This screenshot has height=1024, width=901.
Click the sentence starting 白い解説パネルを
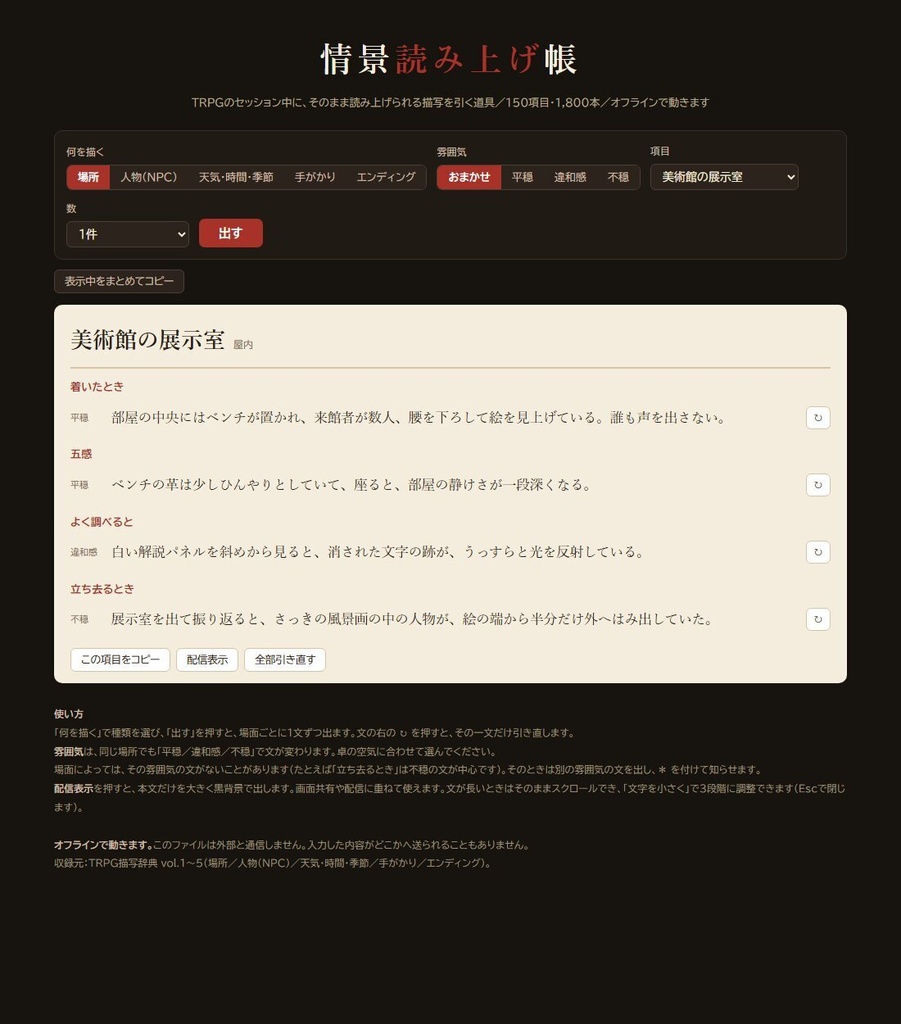tap(378, 552)
